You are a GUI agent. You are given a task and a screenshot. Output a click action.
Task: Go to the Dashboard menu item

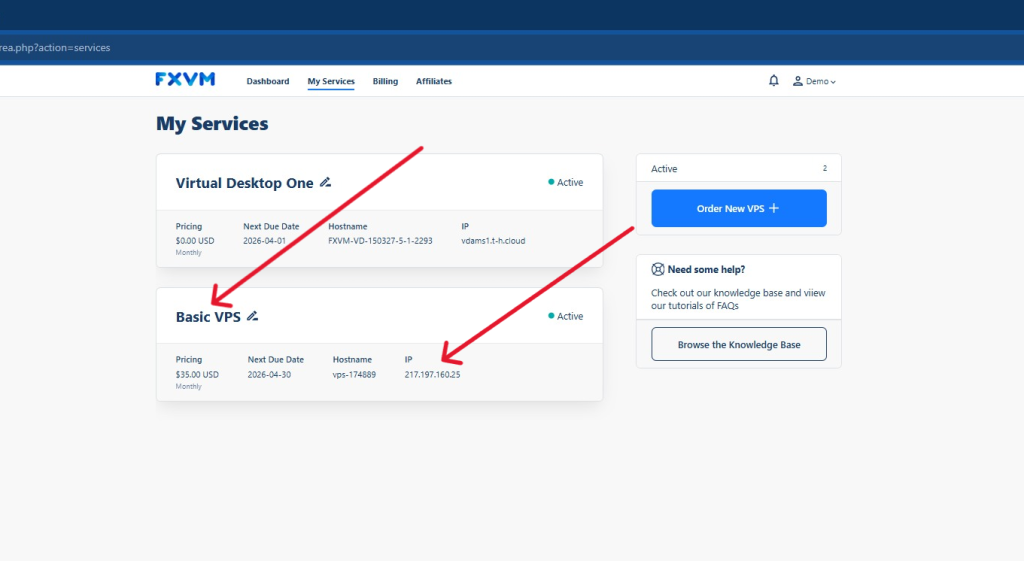(x=268, y=81)
